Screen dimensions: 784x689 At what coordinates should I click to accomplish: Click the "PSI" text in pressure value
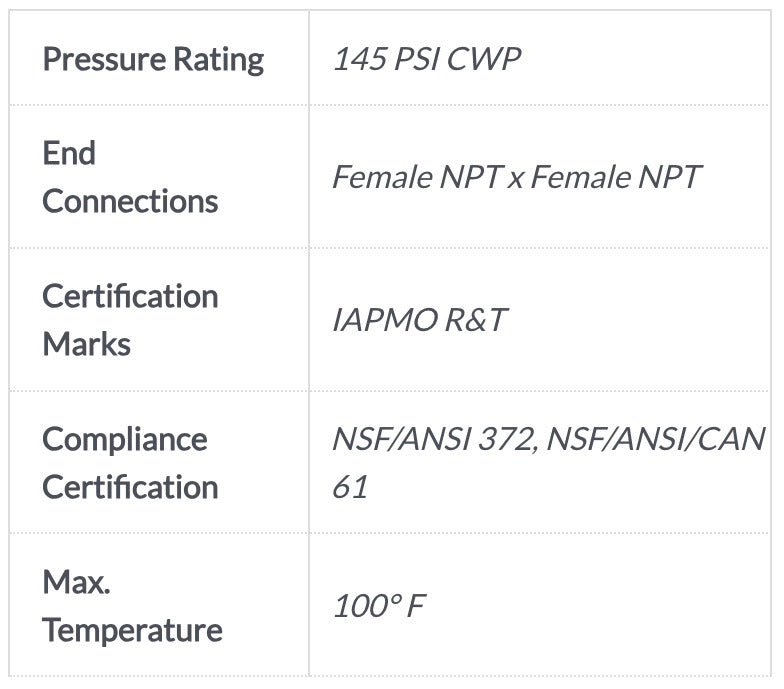(x=418, y=59)
